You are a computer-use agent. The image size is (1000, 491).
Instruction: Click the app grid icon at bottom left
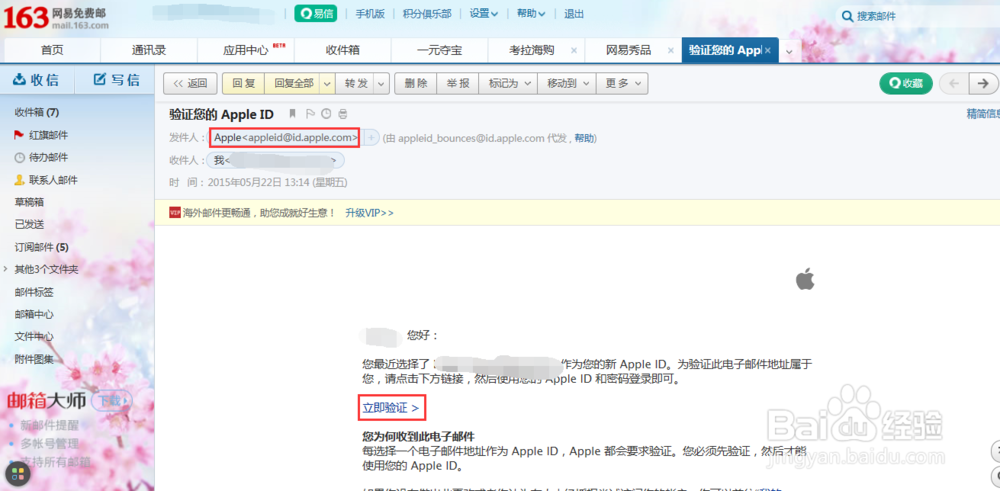pos(18,474)
